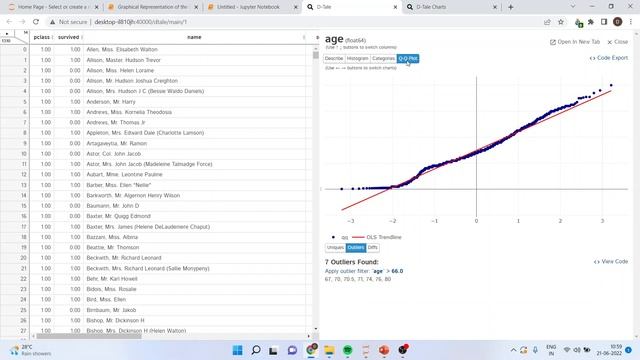The height and width of the screenshot is (360, 640).
Task: Switch to Untitled Jupyter Notebook tab
Action: (x=252, y=7)
